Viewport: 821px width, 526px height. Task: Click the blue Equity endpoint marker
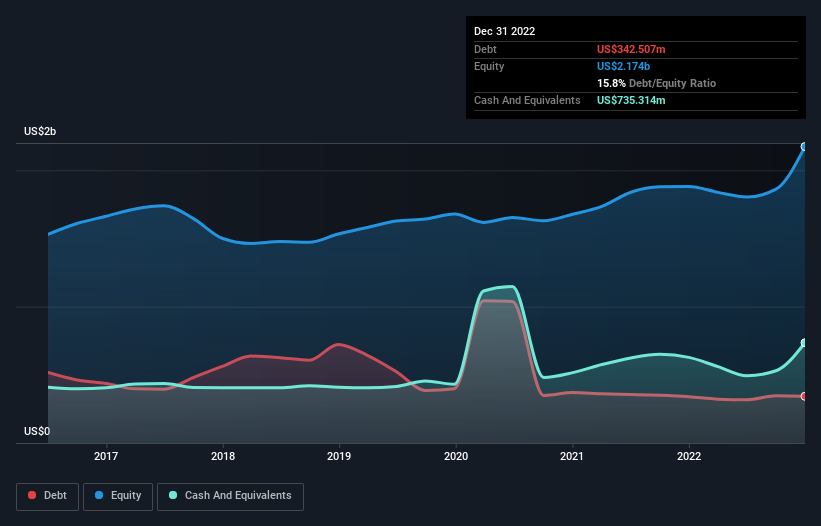click(804, 147)
